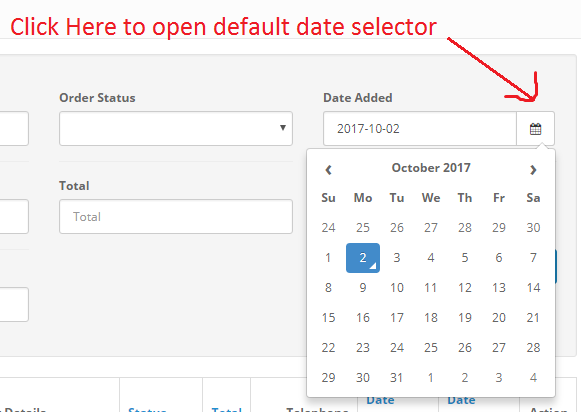Select October 17 in the calendar

tap(397, 318)
